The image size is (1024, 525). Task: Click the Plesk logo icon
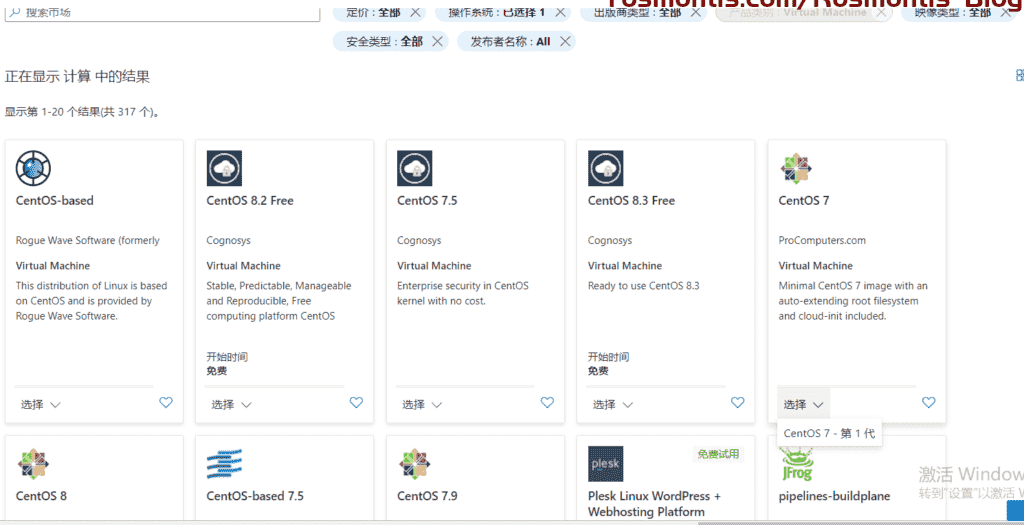[605, 464]
